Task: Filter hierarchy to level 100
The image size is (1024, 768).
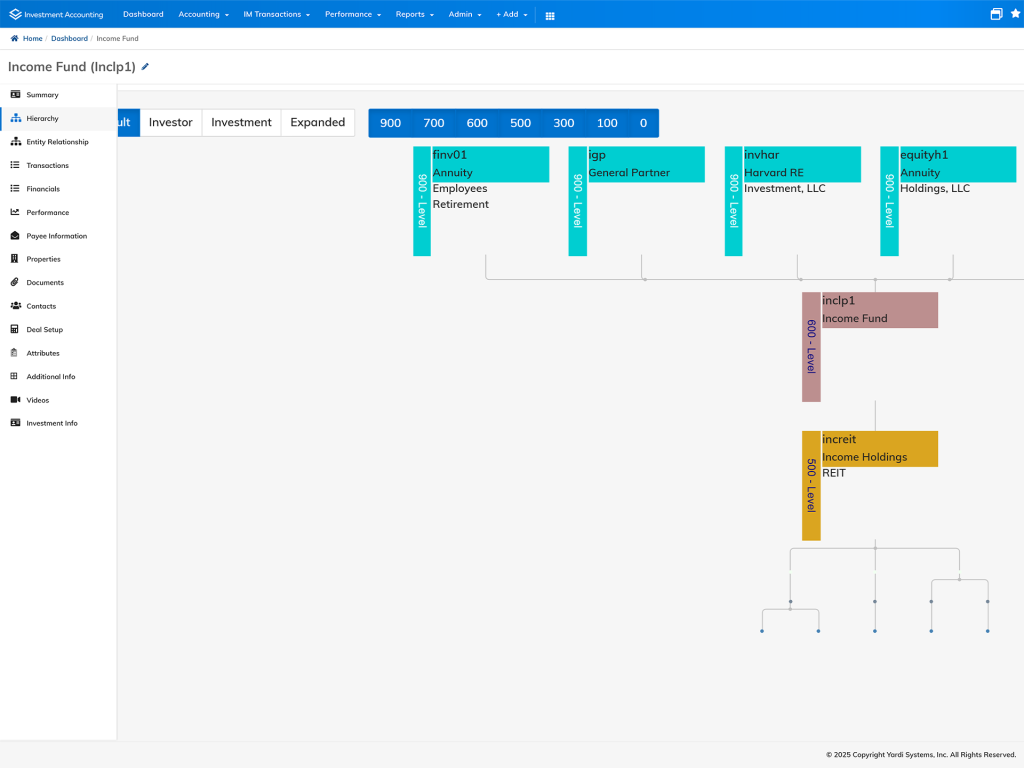Action: (x=607, y=123)
